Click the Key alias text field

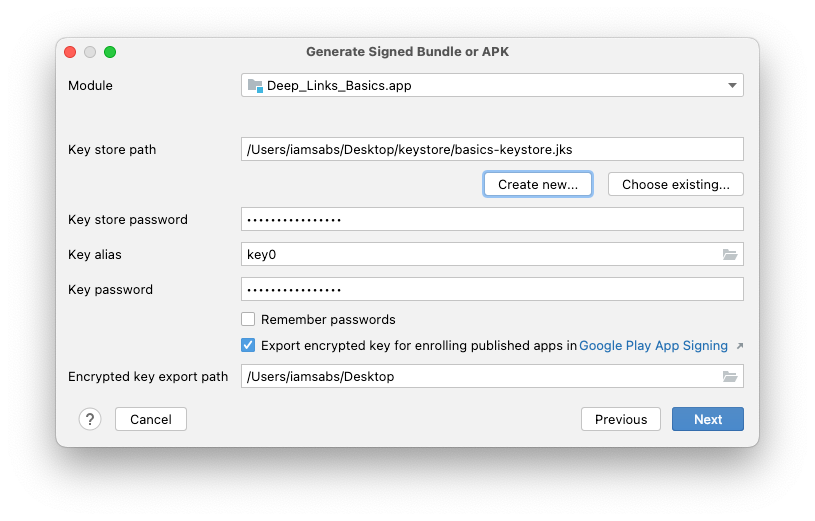point(480,255)
